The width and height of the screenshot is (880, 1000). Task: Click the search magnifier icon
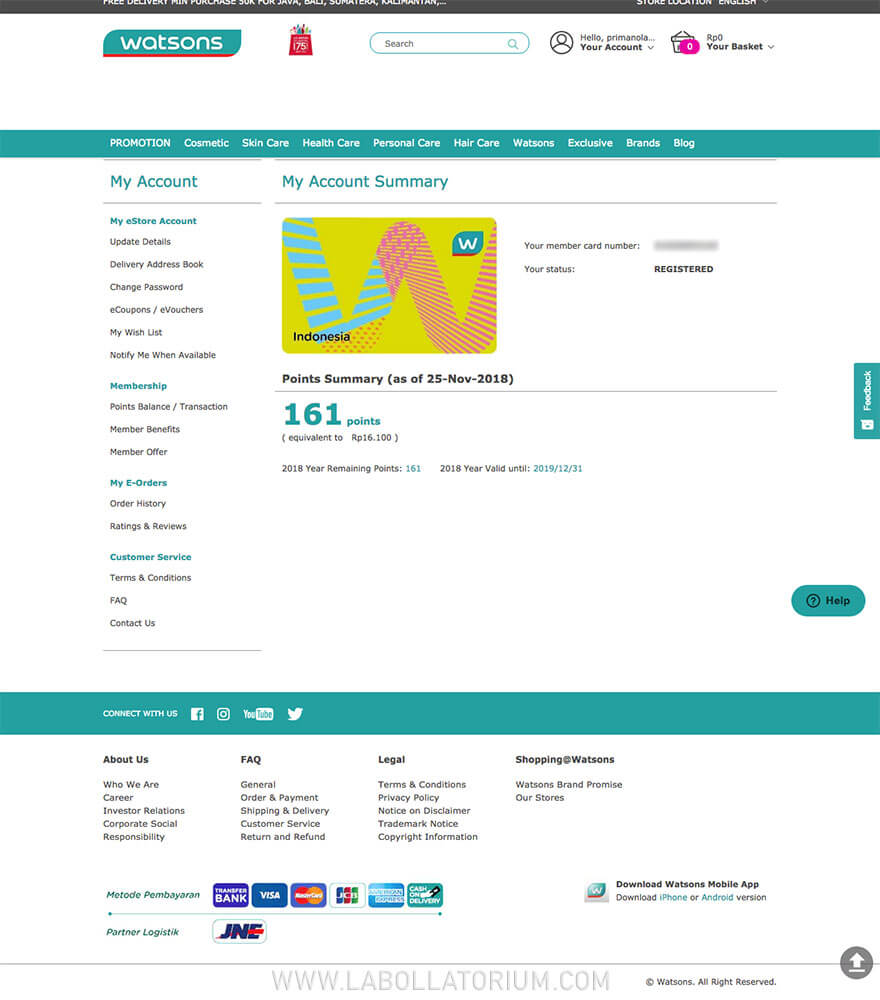[513, 43]
